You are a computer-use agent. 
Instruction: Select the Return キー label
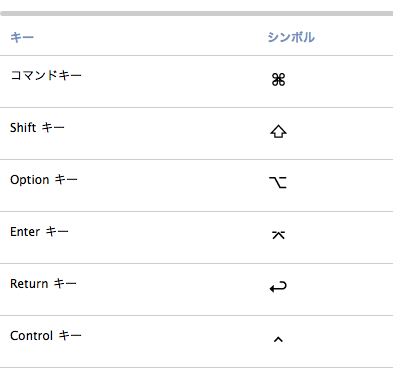(x=43, y=283)
